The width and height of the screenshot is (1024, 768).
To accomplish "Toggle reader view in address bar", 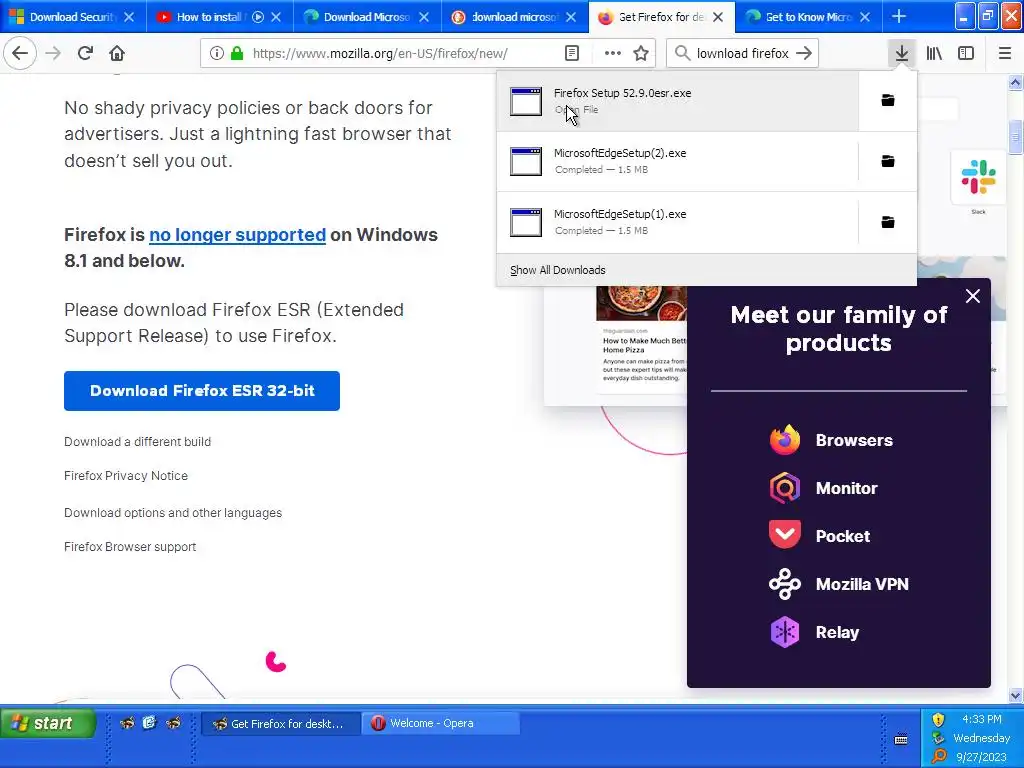I will tap(572, 54).
